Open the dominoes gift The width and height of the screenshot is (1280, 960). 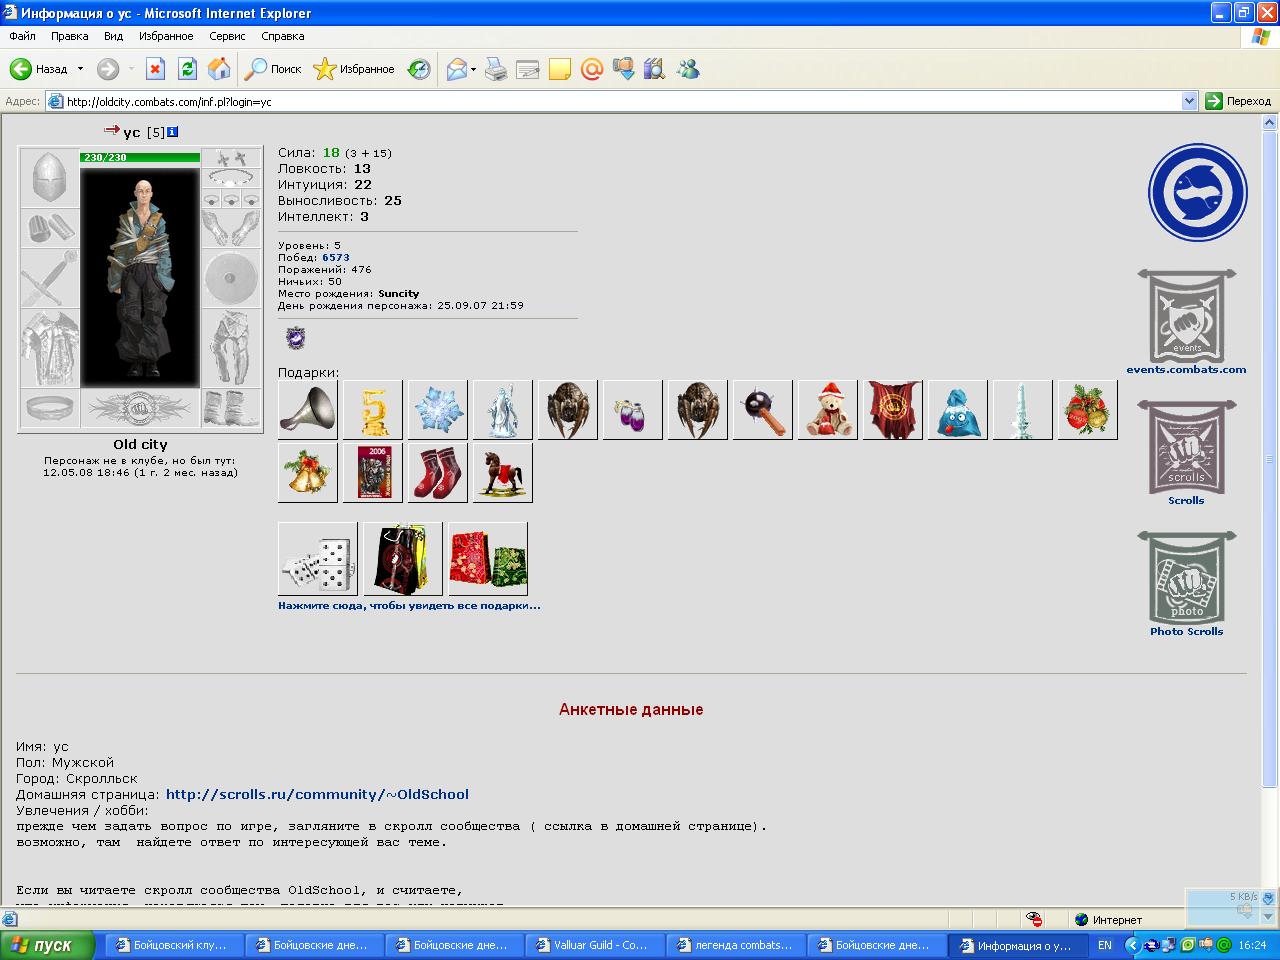[318, 559]
